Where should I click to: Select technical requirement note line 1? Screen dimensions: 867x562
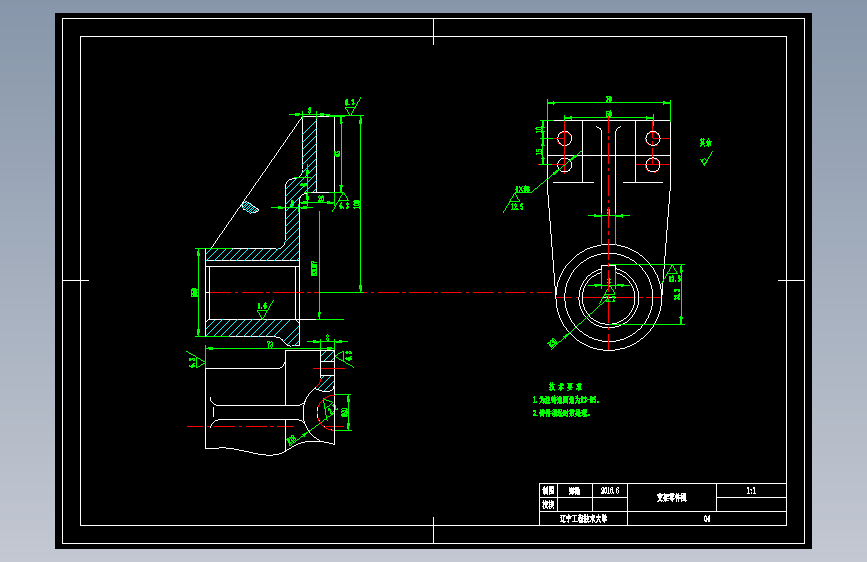coord(566,399)
